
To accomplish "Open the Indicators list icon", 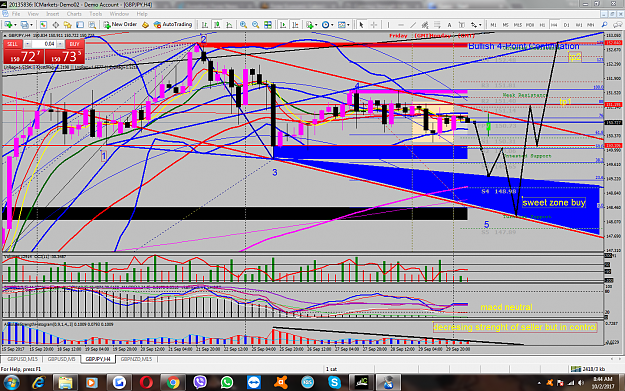I will tap(310, 25).
